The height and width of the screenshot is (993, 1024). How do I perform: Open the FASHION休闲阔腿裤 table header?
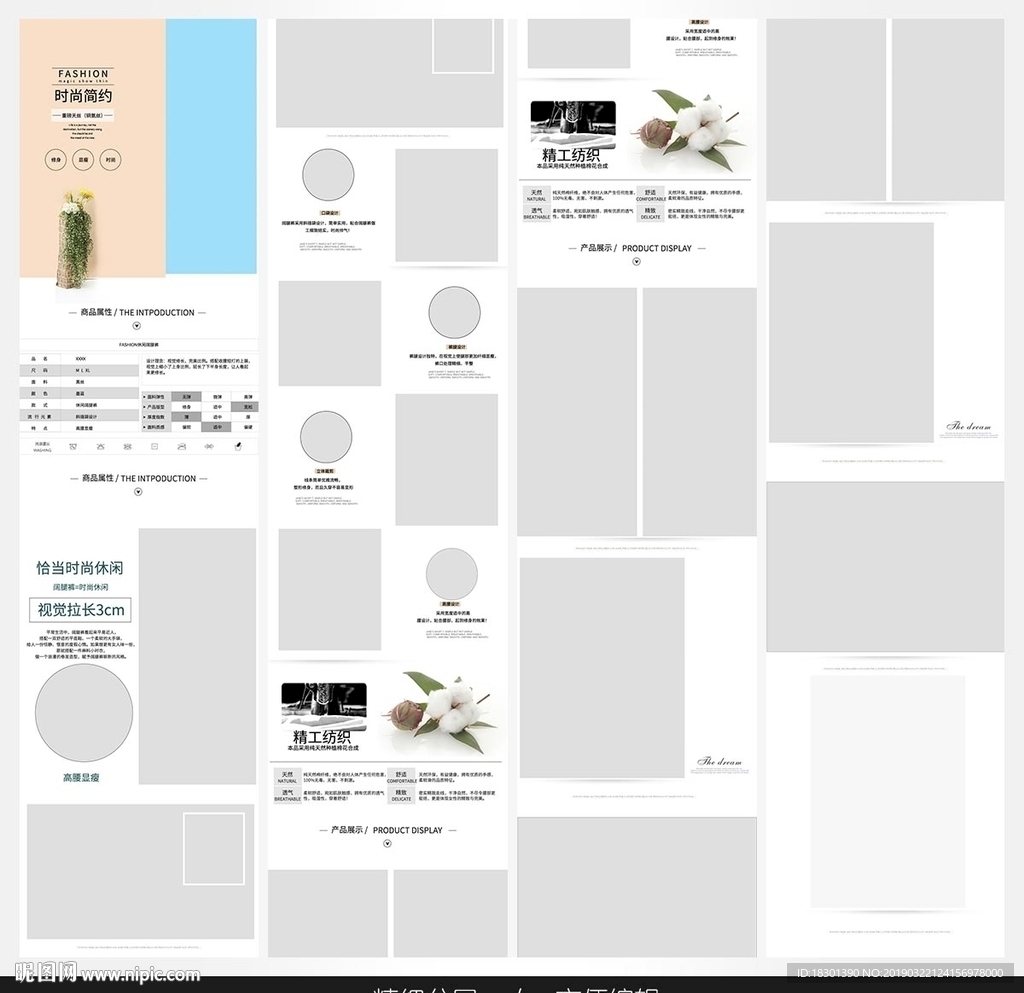click(139, 344)
